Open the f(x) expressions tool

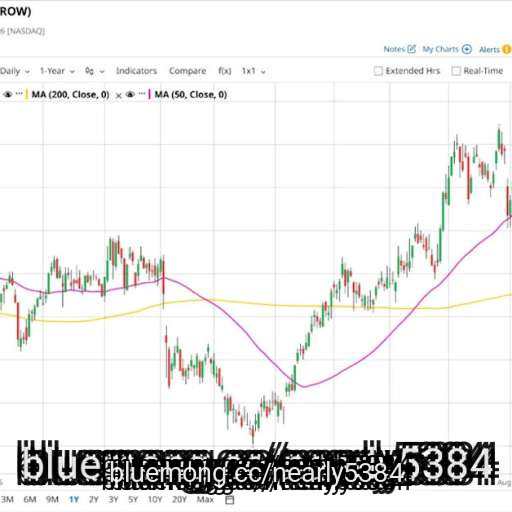tap(225, 71)
